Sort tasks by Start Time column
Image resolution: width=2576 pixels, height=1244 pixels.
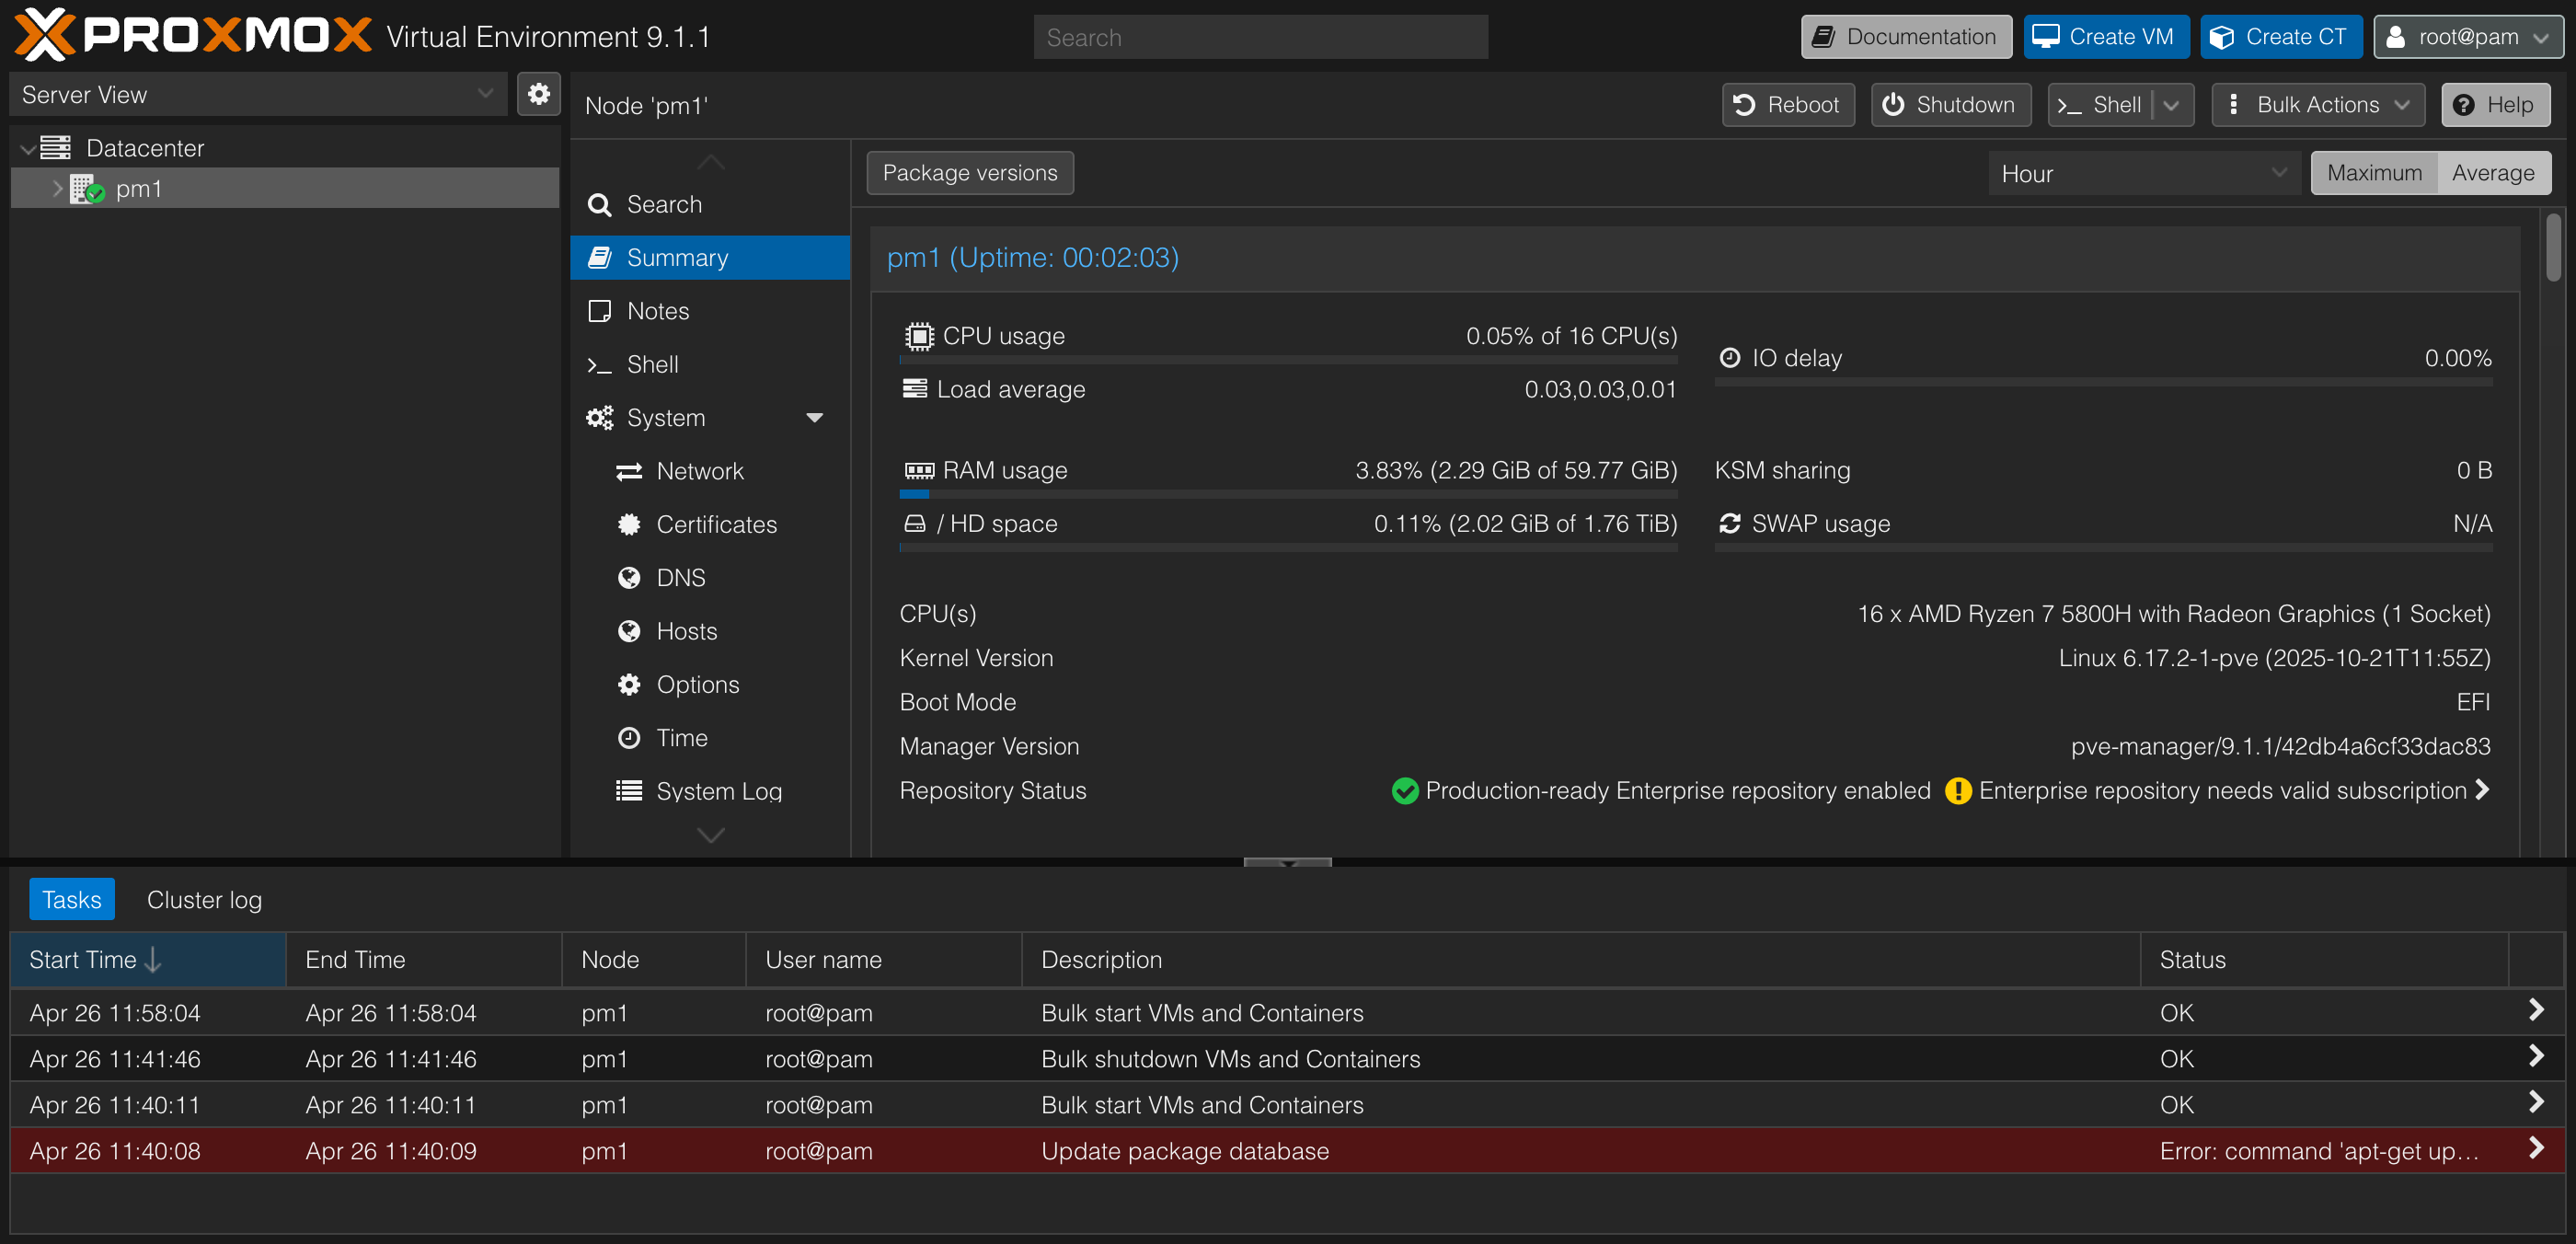pyautogui.click(x=148, y=960)
